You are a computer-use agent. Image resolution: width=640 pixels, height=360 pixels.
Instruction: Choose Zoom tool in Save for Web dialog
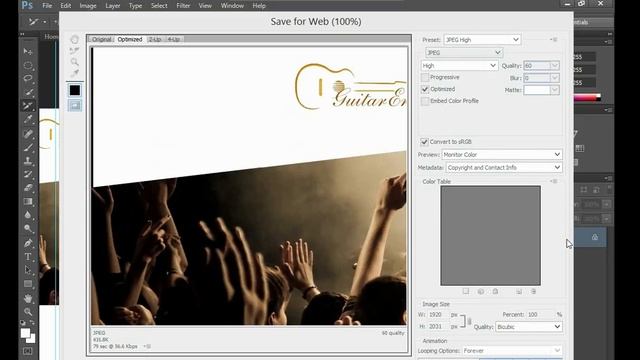(x=74, y=62)
